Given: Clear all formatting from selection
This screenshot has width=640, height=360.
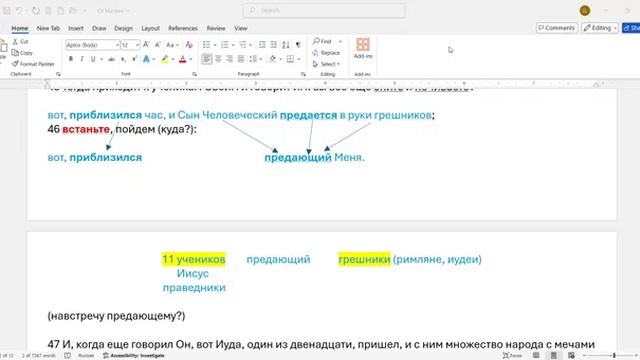Looking at the screenshot, I should point(189,44).
